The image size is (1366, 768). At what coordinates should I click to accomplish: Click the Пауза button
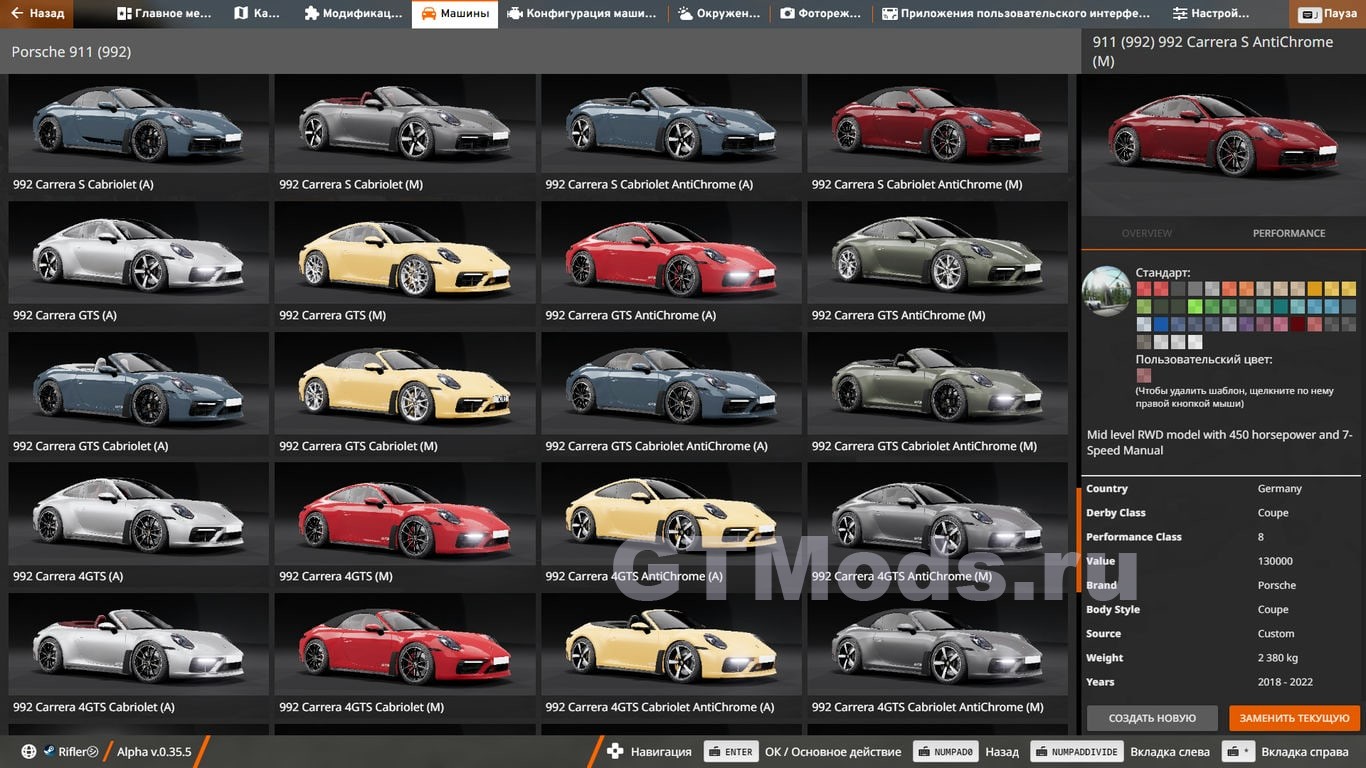point(1329,14)
